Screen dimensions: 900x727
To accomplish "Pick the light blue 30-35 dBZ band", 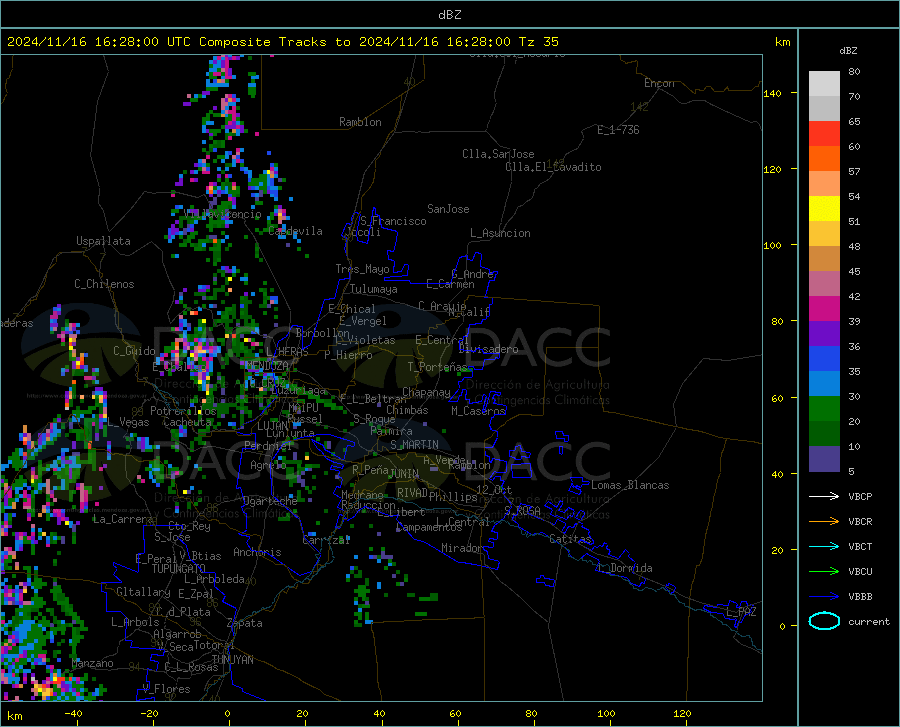I will click(x=824, y=383).
